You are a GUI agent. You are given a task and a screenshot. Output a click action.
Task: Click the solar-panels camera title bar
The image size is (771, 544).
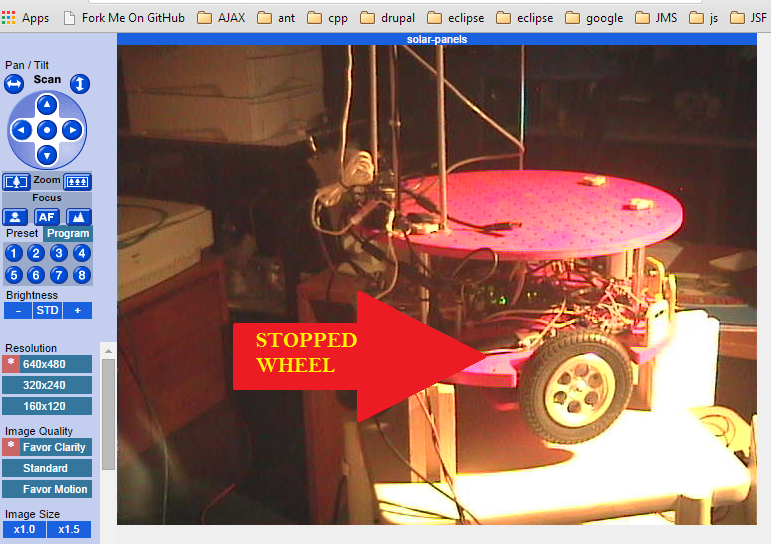pos(437,39)
